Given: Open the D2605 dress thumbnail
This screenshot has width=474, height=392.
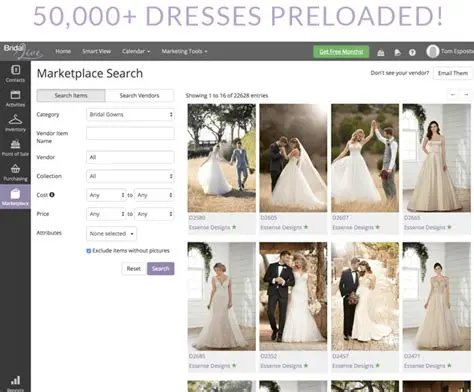Looking at the screenshot, I should click(293, 158).
